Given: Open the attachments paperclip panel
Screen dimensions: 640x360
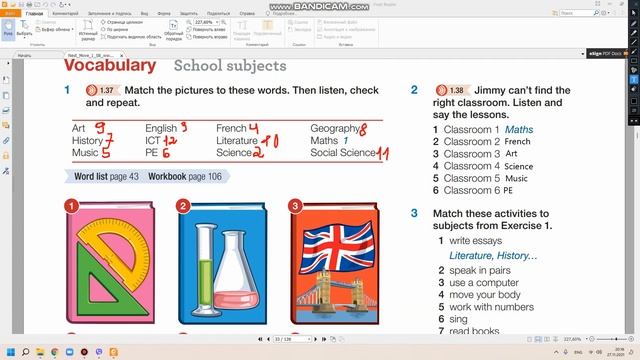Looking at the screenshot, I should tap(6, 140).
